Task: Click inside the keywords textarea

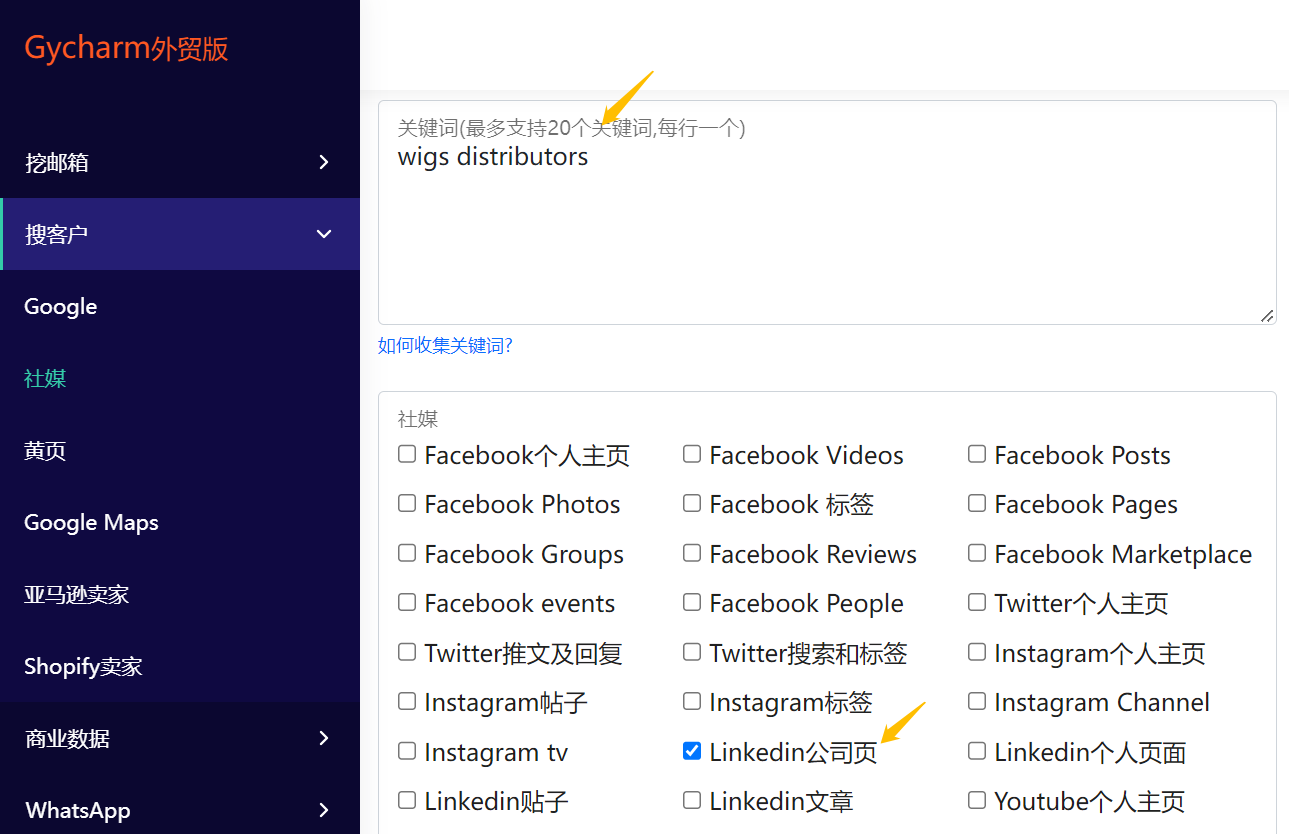Action: pos(827,212)
